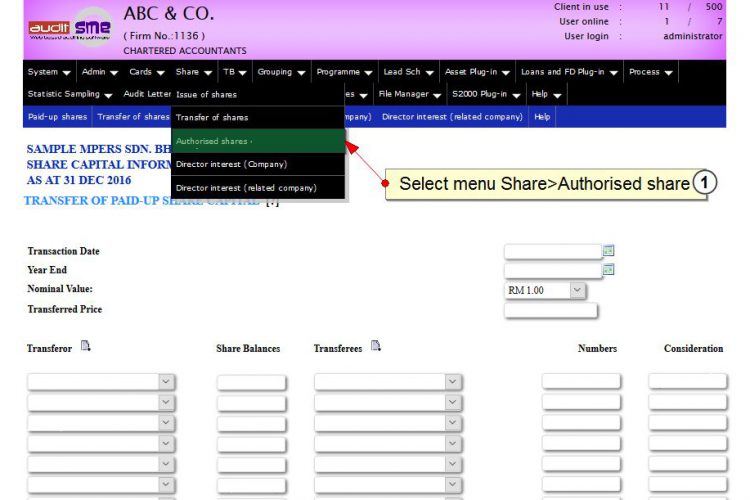750x500 pixels.
Task: Click the first Share Balances field
Action: (x=252, y=382)
